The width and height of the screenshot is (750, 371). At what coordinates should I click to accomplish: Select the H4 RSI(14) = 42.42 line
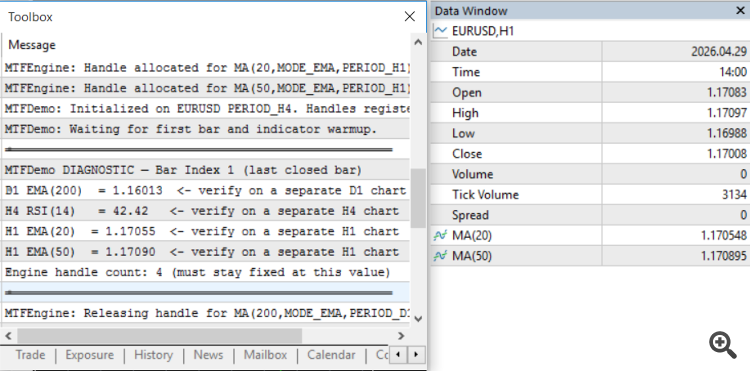(x=206, y=211)
